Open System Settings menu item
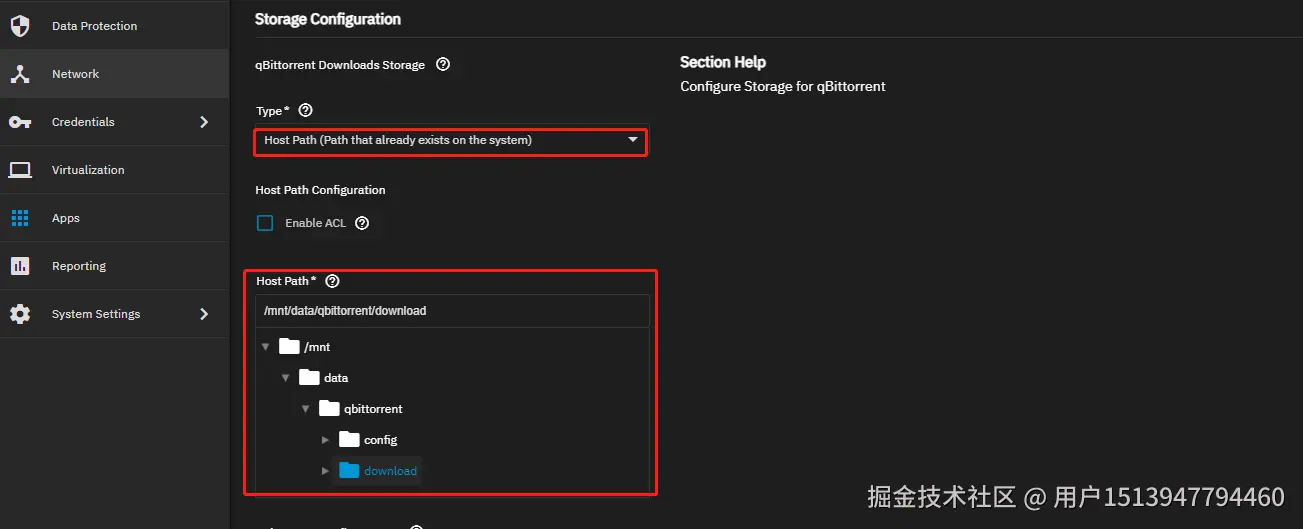 point(114,314)
